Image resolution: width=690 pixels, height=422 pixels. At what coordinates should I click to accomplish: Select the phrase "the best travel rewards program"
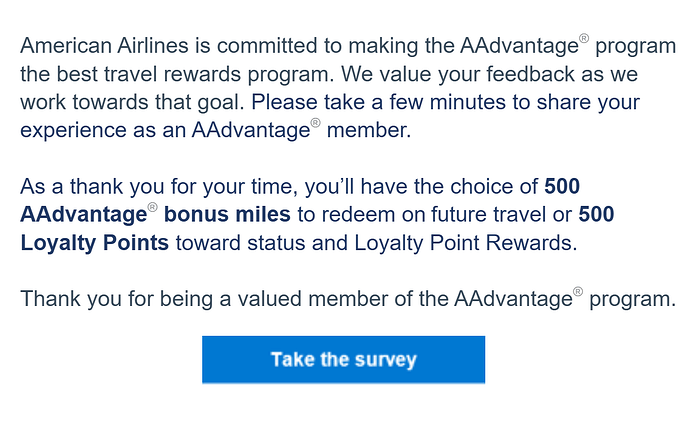pos(163,75)
